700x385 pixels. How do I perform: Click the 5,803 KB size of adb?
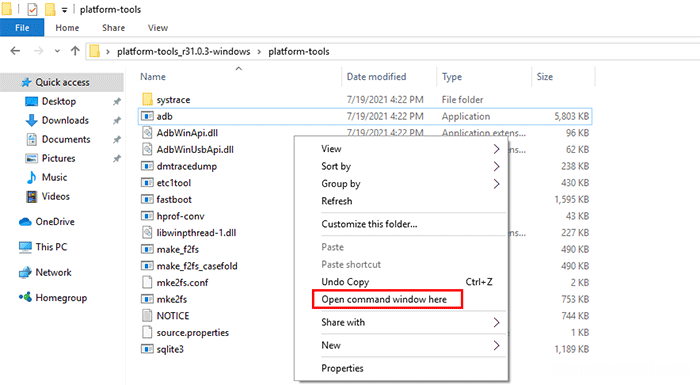[x=571, y=116]
